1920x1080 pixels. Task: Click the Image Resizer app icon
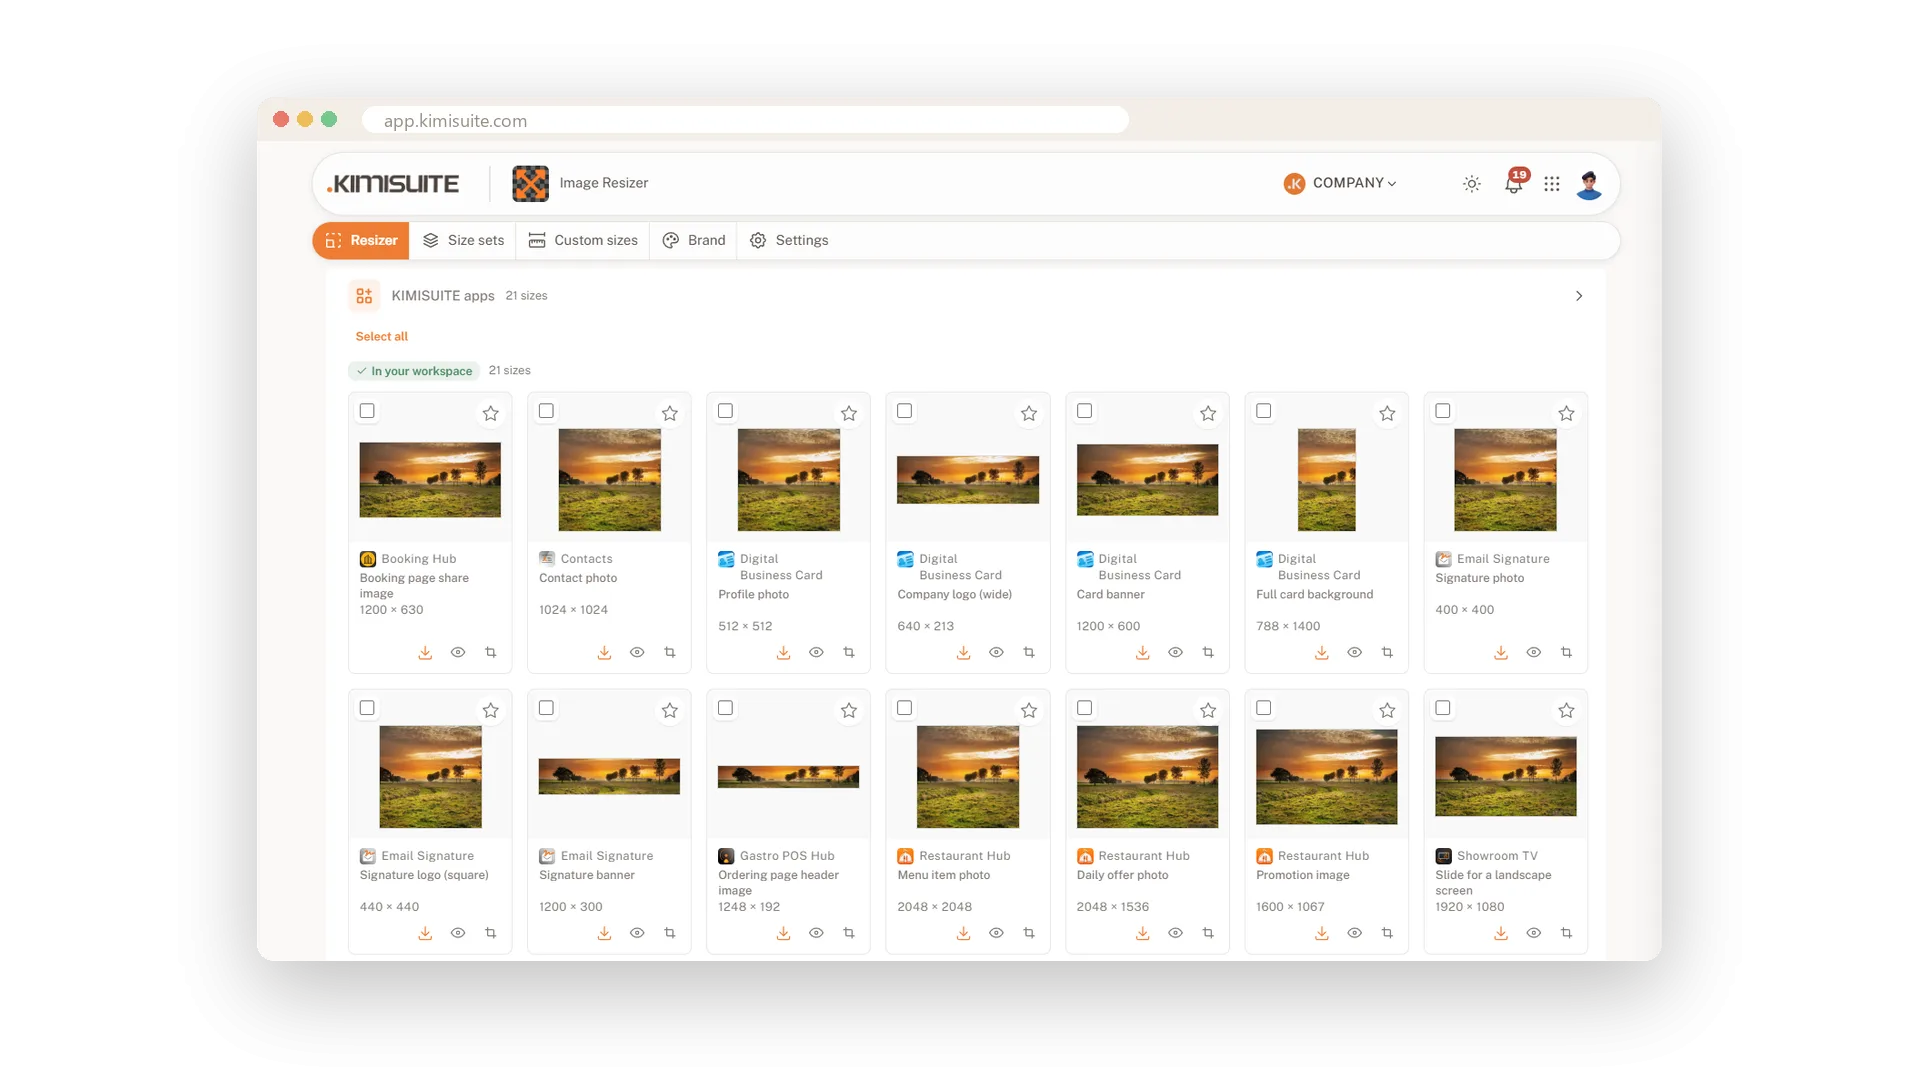click(530, 183)
